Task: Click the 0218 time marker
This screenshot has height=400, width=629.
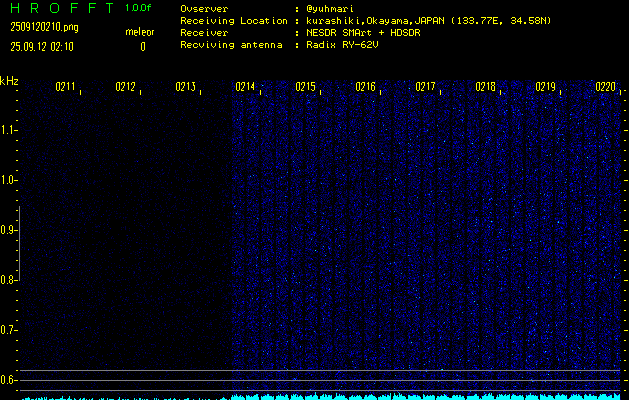Action: pyautogui.click(x=485, y=87)
